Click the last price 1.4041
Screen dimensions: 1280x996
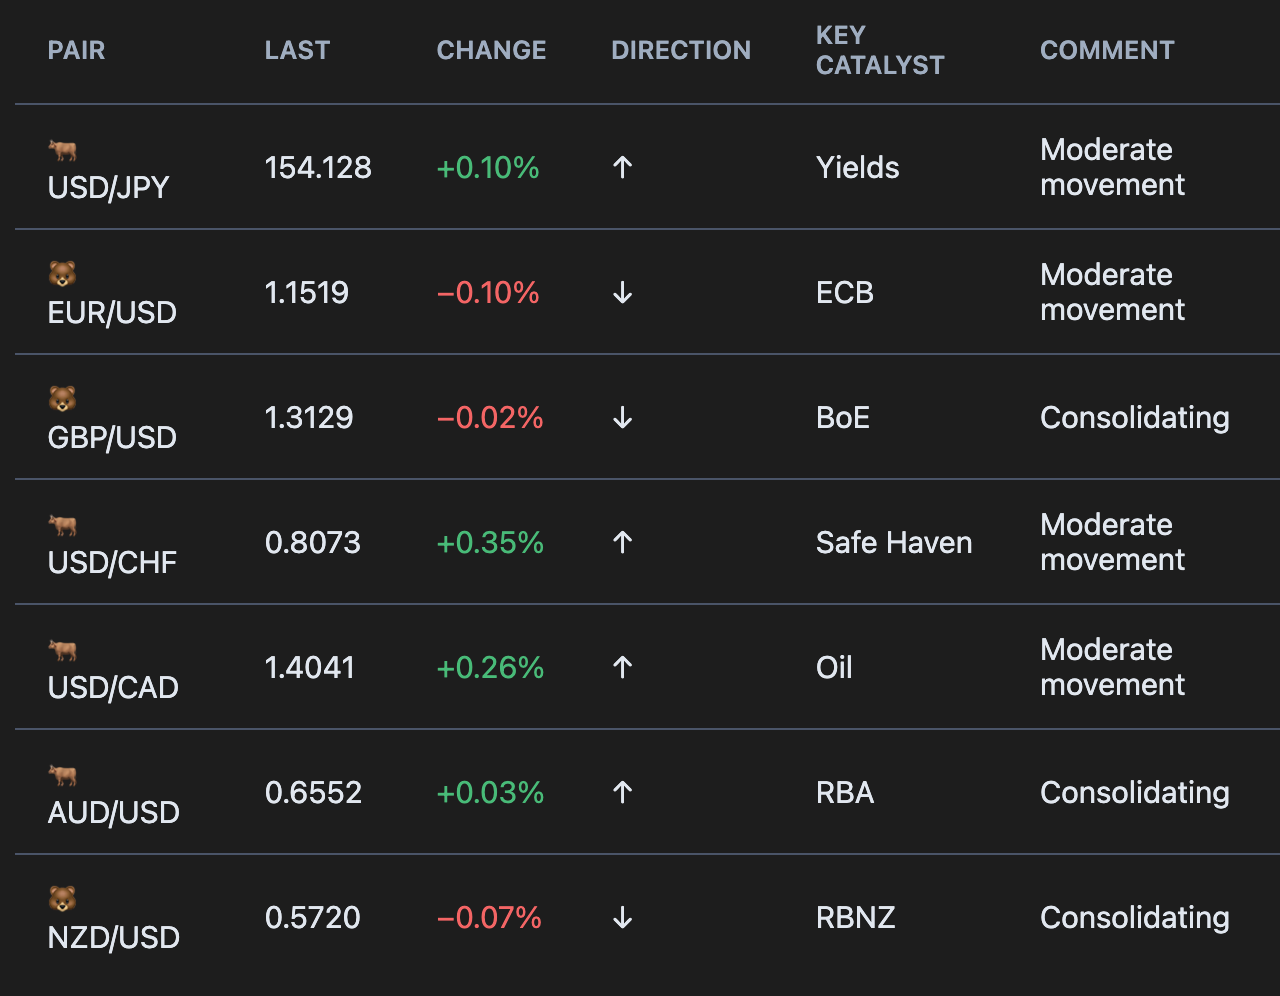pyautogui.click(x=310, y=667)
